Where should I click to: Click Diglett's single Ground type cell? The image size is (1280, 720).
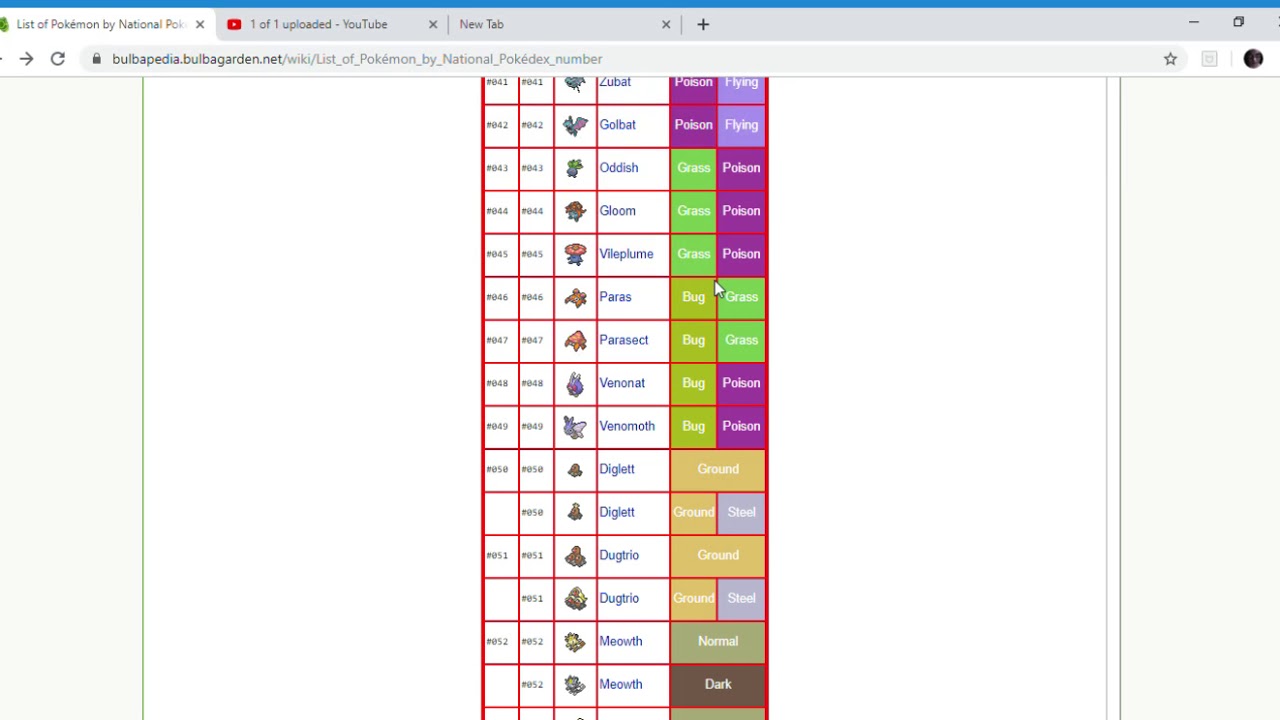click(718, 469)
